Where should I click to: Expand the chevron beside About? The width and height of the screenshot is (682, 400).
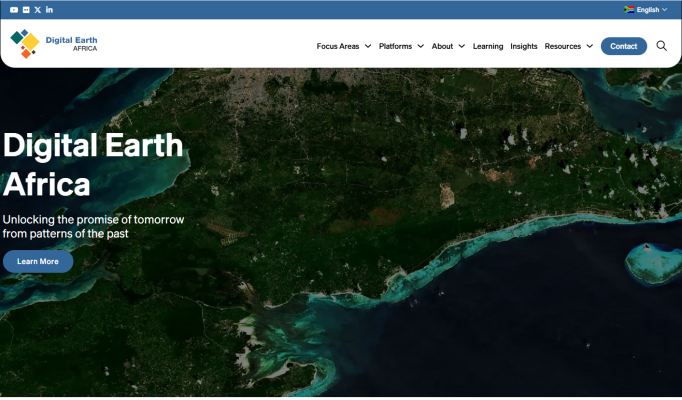[462, 46]
